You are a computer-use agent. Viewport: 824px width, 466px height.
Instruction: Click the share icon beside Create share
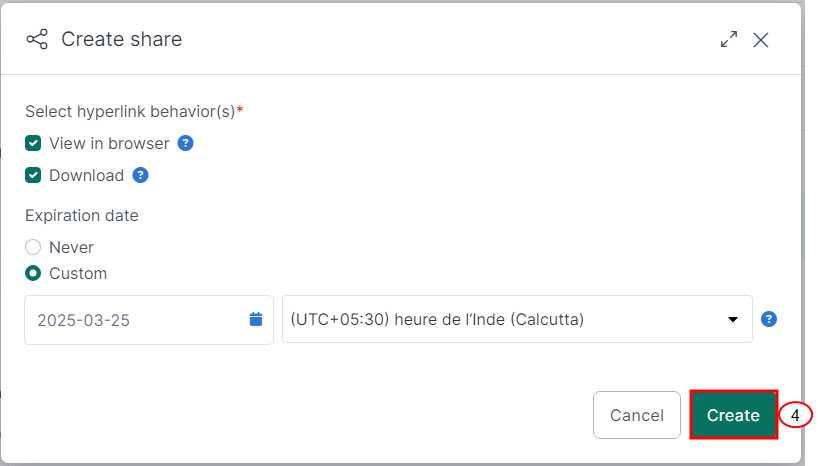[x=37, y=39]
